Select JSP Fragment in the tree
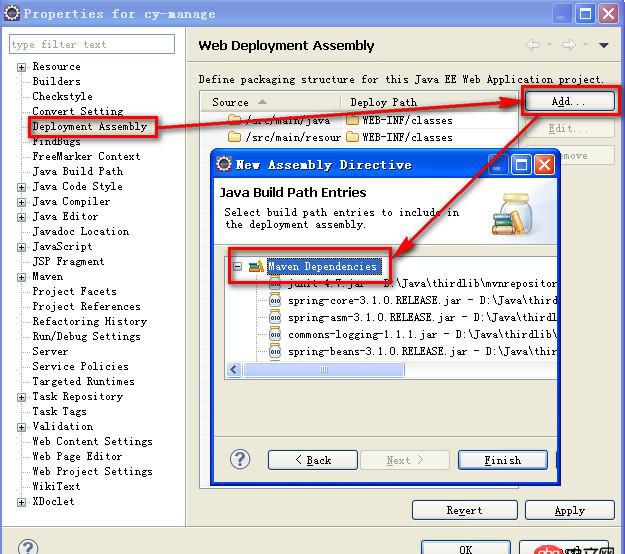The width and height of the screenshot is (625, 554). click(68, 261)
